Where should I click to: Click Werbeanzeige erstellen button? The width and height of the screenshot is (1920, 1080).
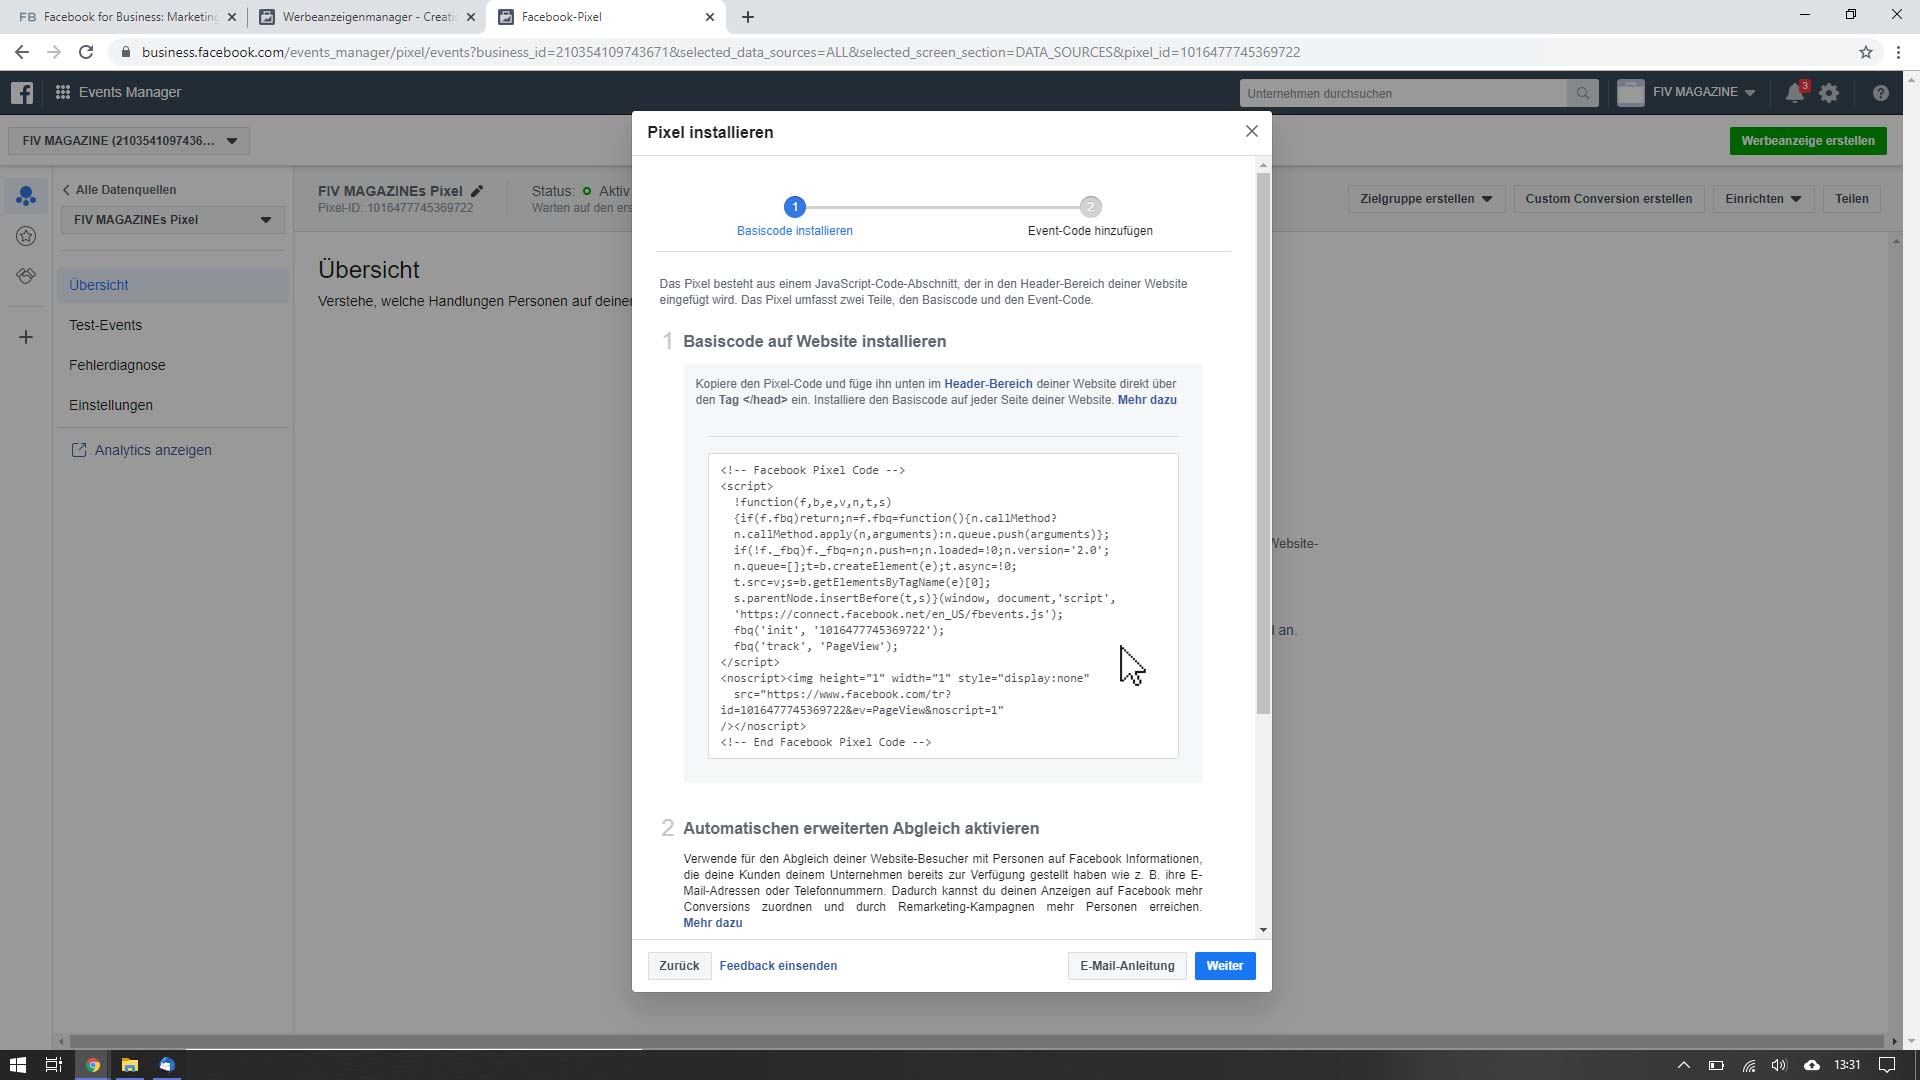(1807, 141)
